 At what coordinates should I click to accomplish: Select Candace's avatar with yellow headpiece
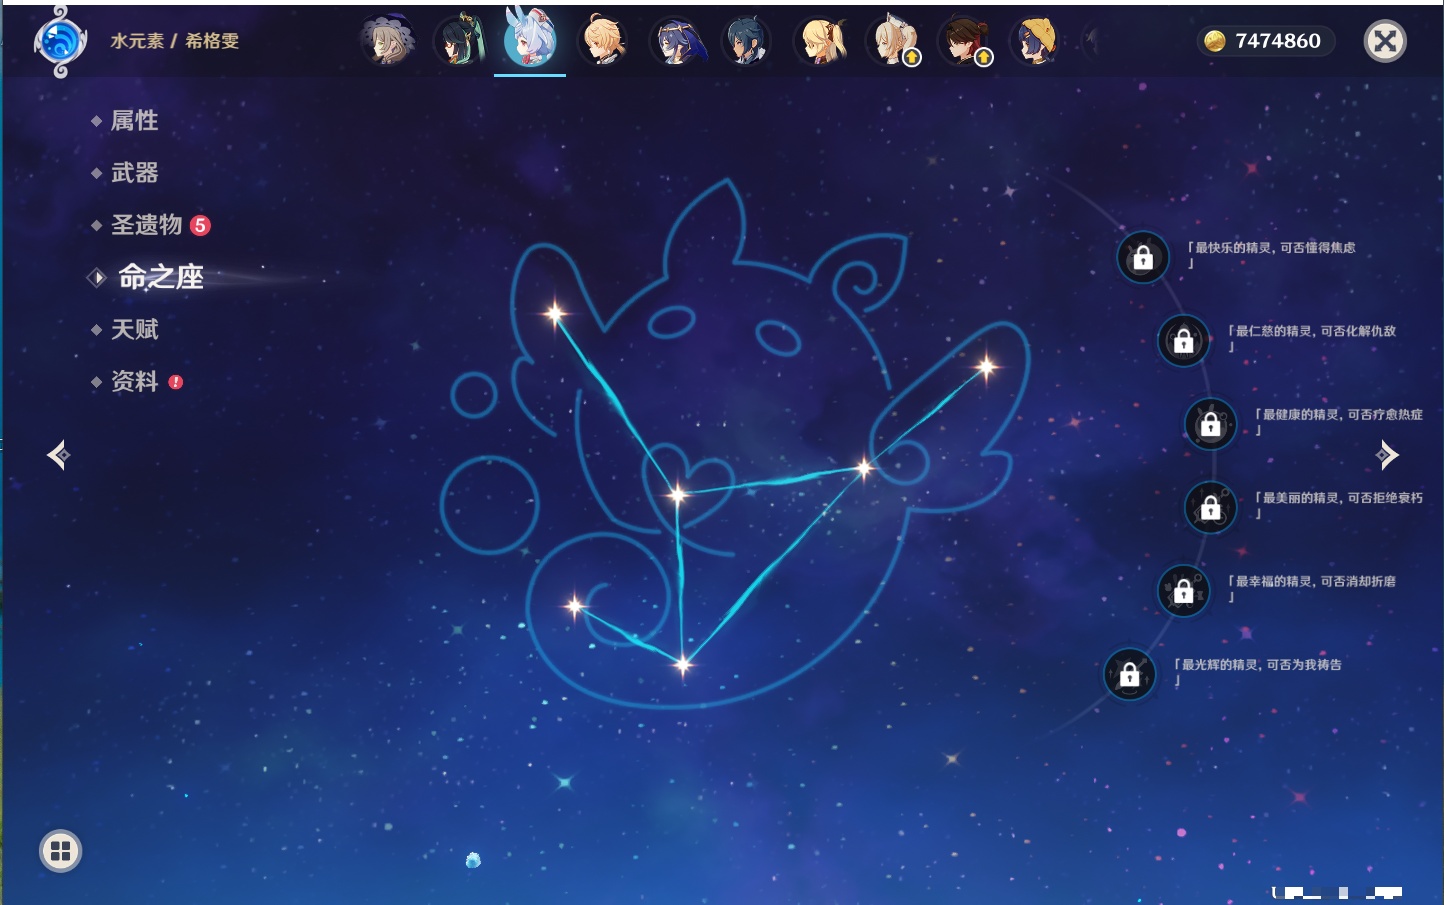coord(1035,41)
